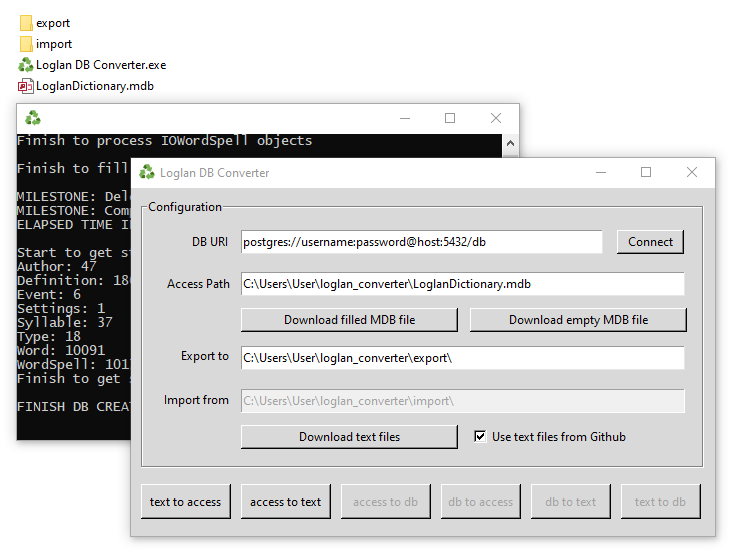Click the DB URI label
Image resolution: width=730 pixels, height=552 pixels.
pyautogui.click(x=210, y=242)
